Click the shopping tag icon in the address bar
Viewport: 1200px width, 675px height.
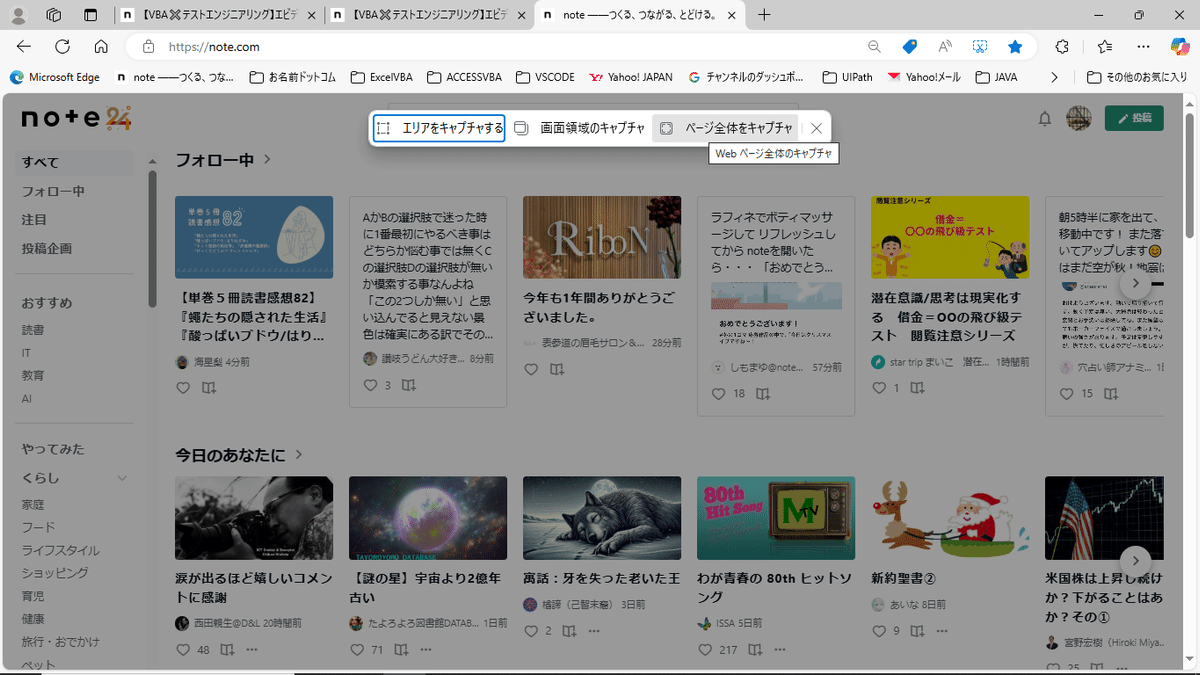click(909, 47)
